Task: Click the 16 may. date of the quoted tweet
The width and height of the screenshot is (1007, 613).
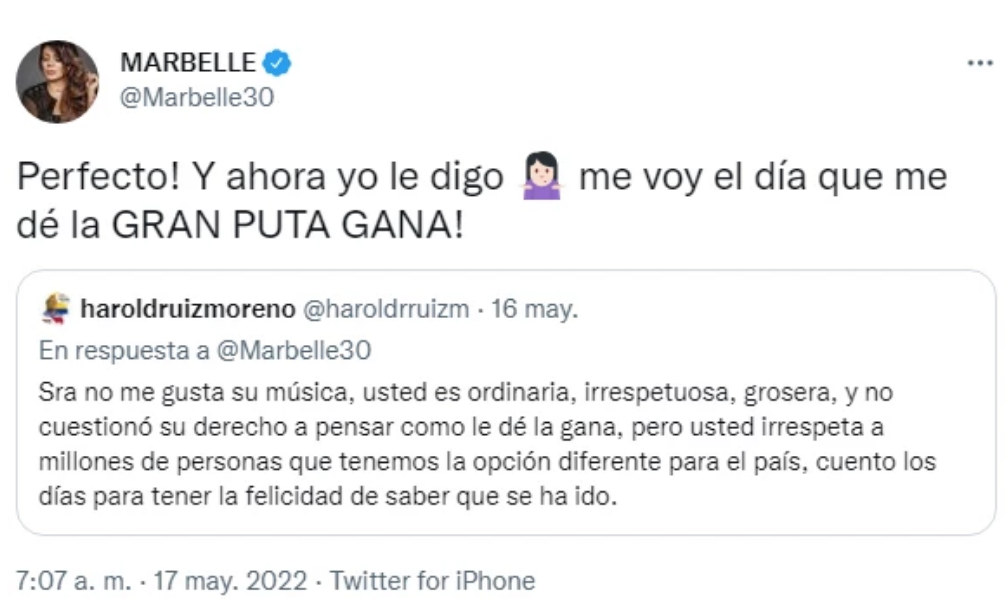Action: tap(534, 309)
